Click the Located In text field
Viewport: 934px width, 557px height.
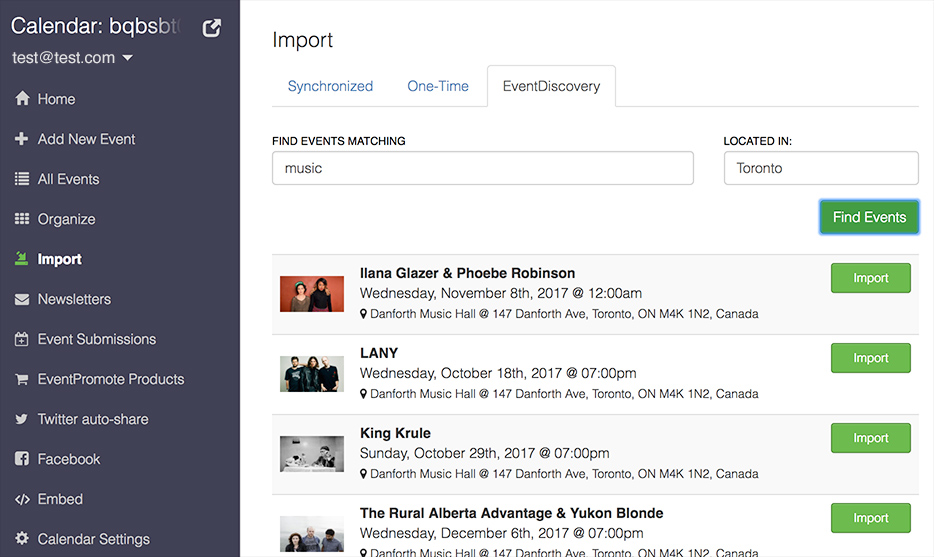pos(820,168)
